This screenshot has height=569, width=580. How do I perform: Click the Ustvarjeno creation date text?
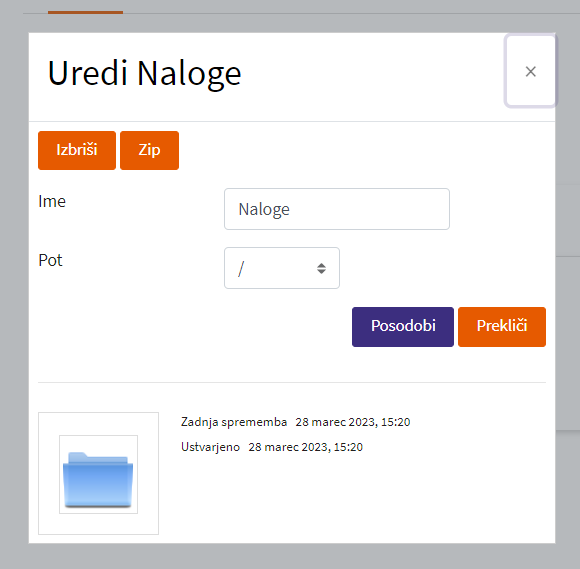(306, 447)
